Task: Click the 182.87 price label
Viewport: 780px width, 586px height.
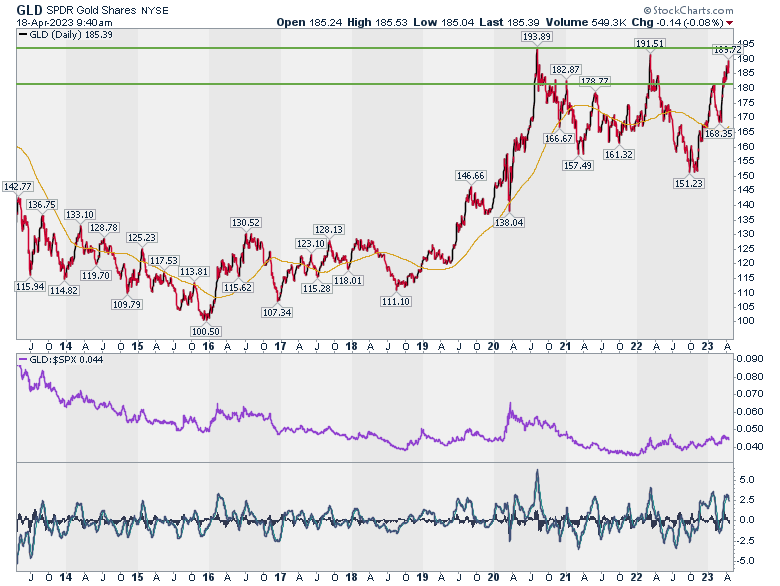Action: [x=566, y=70]
